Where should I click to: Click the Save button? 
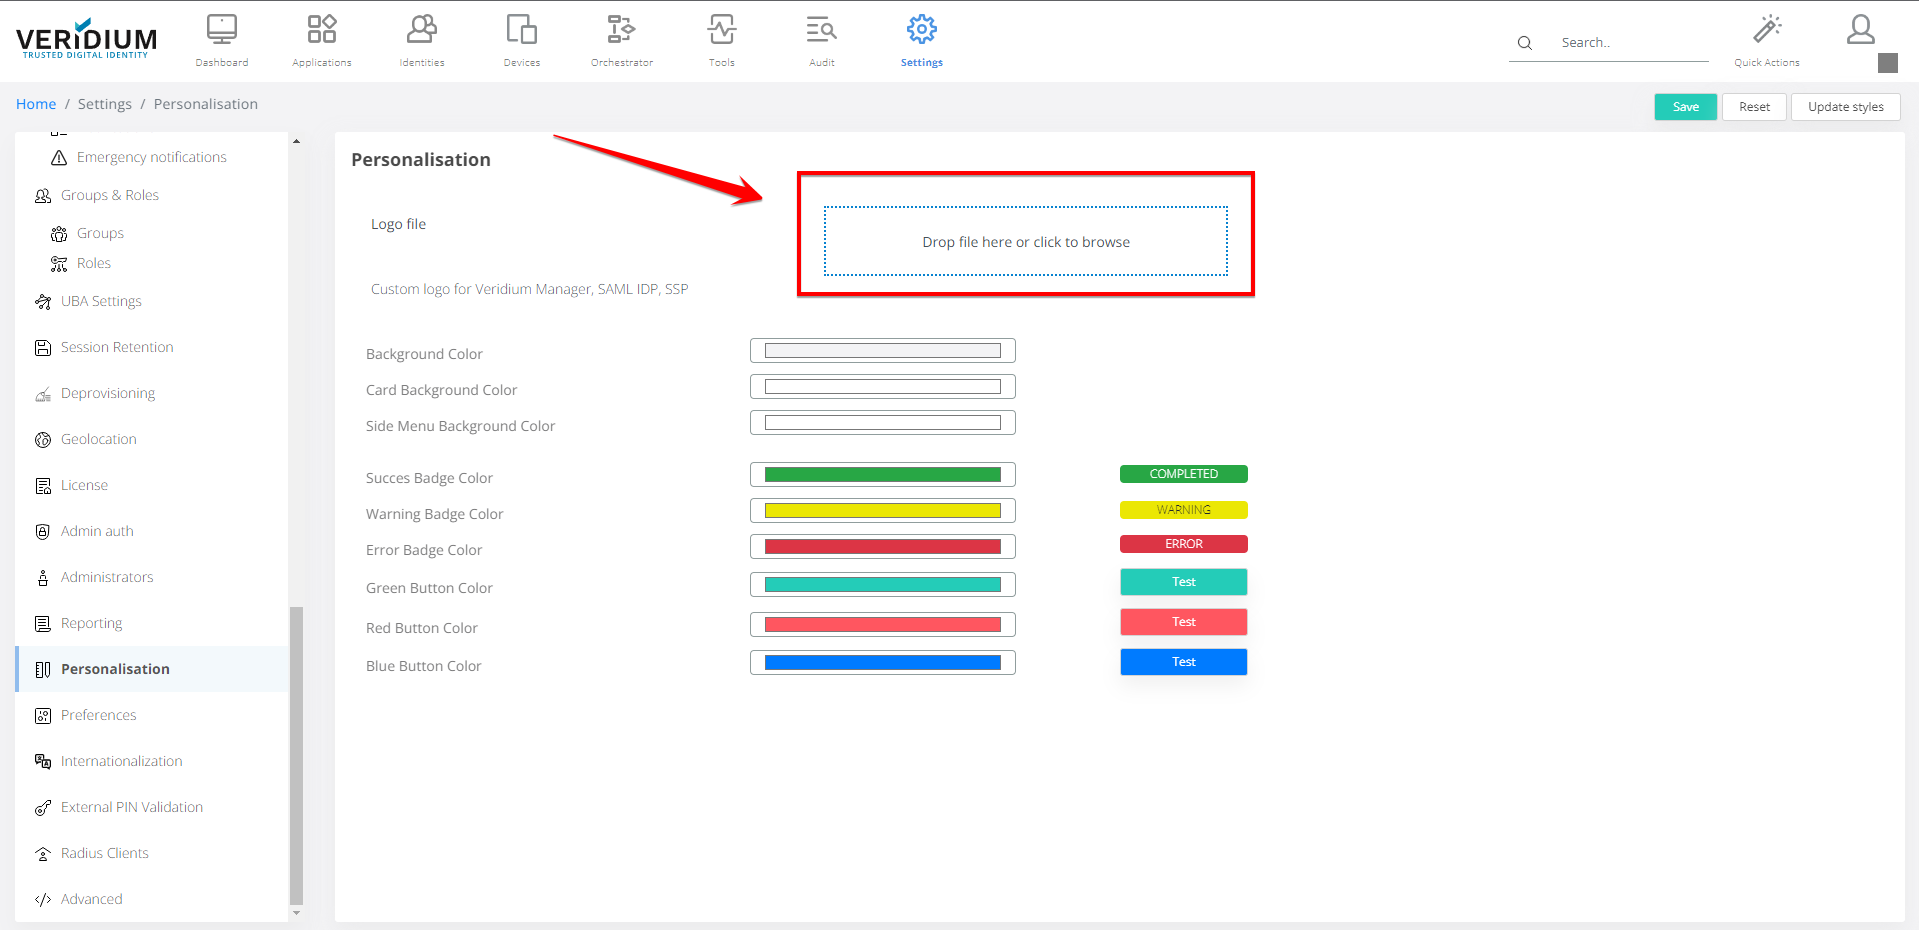pyautogui.click(x=1685, y=107)
